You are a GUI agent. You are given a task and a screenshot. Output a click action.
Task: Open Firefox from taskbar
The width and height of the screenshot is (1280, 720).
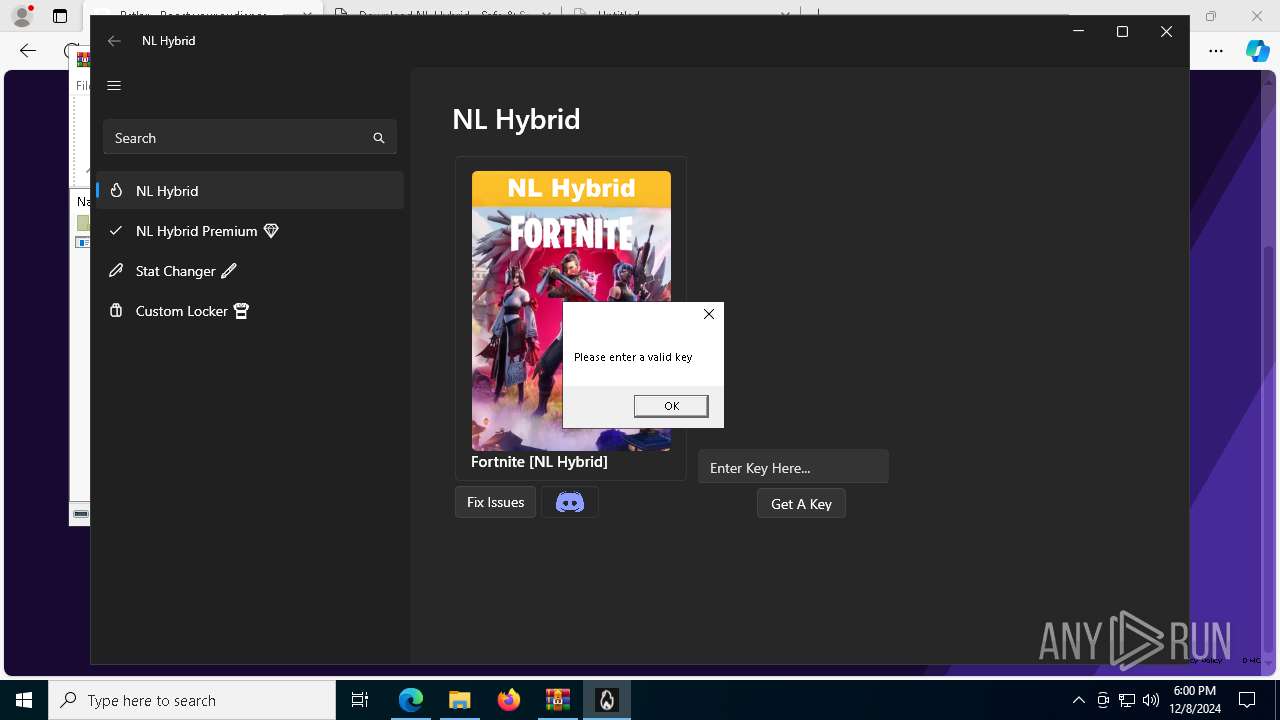pos(509,700)
